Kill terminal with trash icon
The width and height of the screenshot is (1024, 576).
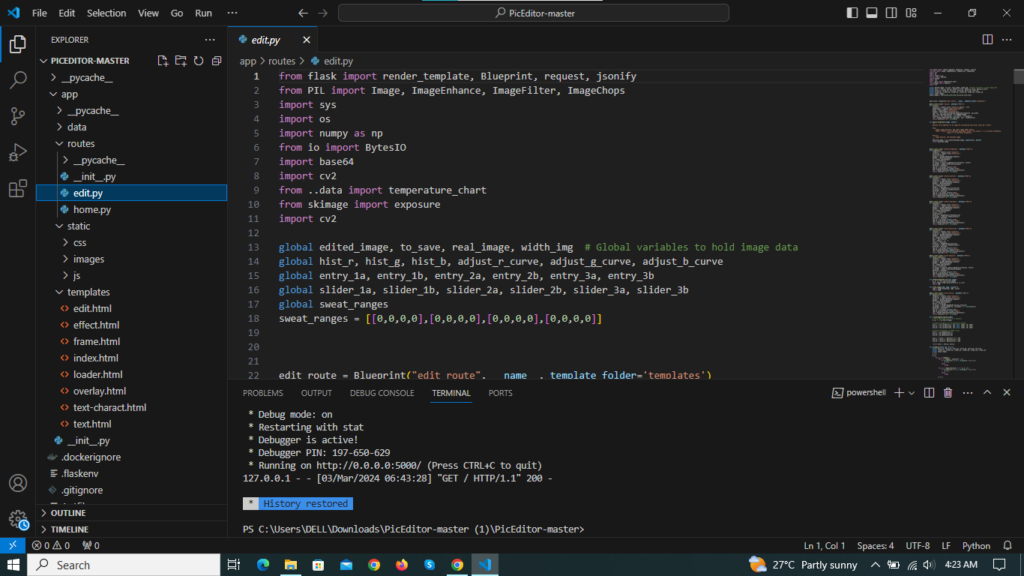point(948,393)
